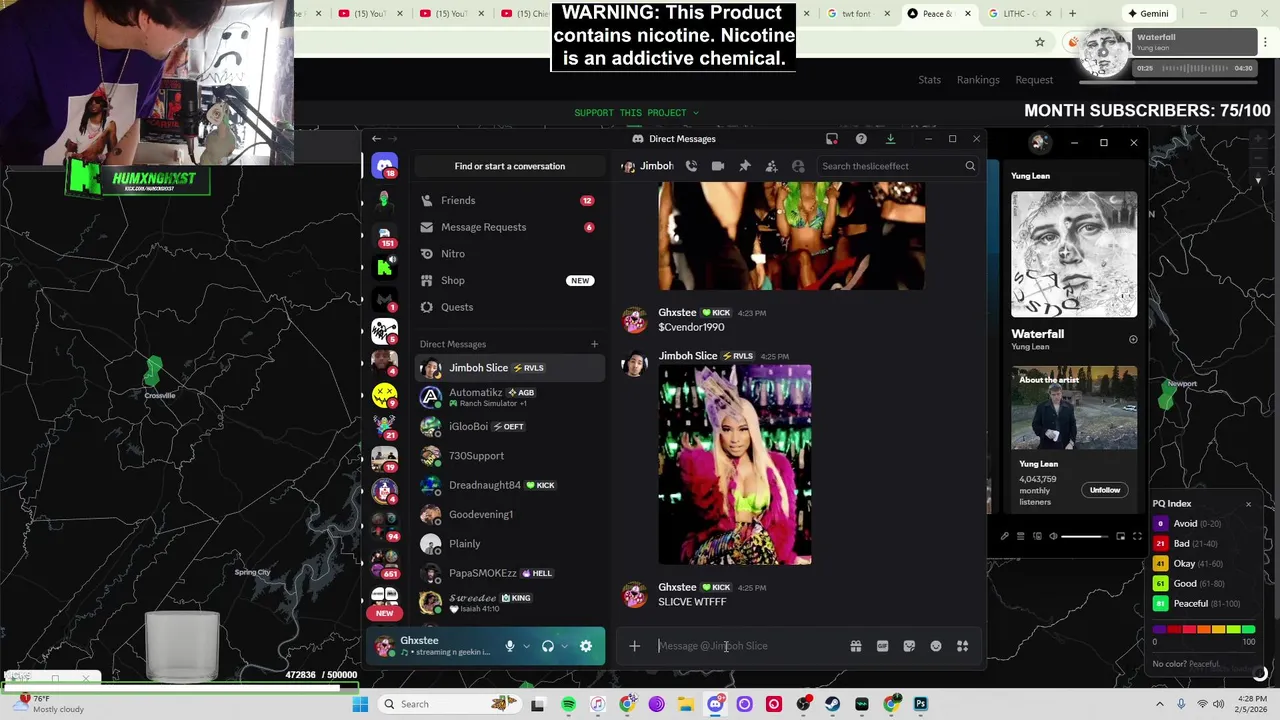Click message input for Jimboh Slice
1280x720 pixels.
(750, 646)
